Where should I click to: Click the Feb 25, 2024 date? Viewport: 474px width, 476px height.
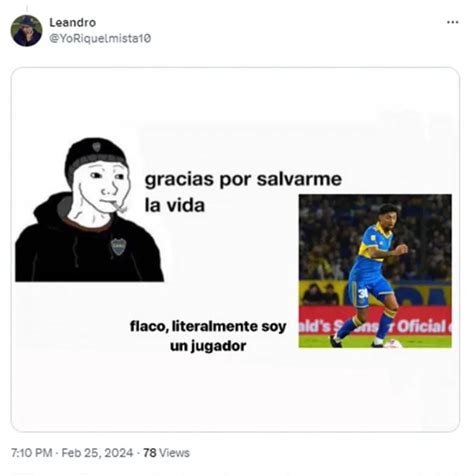pos(97,453)
